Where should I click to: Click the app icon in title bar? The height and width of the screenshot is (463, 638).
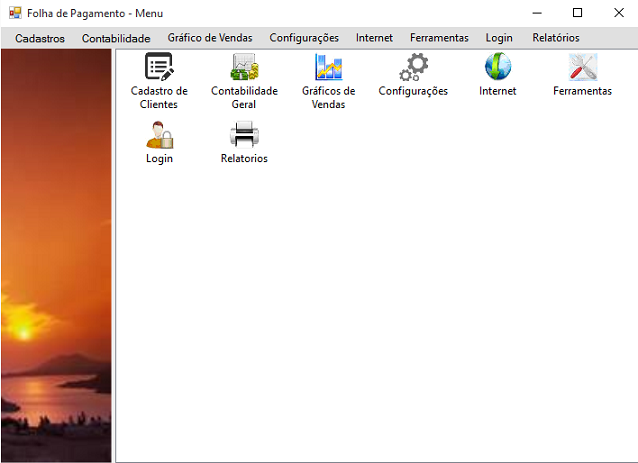pyautogui.click(x=15, y=13)
